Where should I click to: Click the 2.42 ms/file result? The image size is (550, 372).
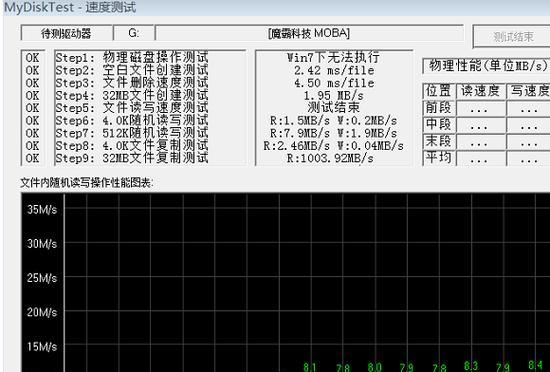coord(334,70)
